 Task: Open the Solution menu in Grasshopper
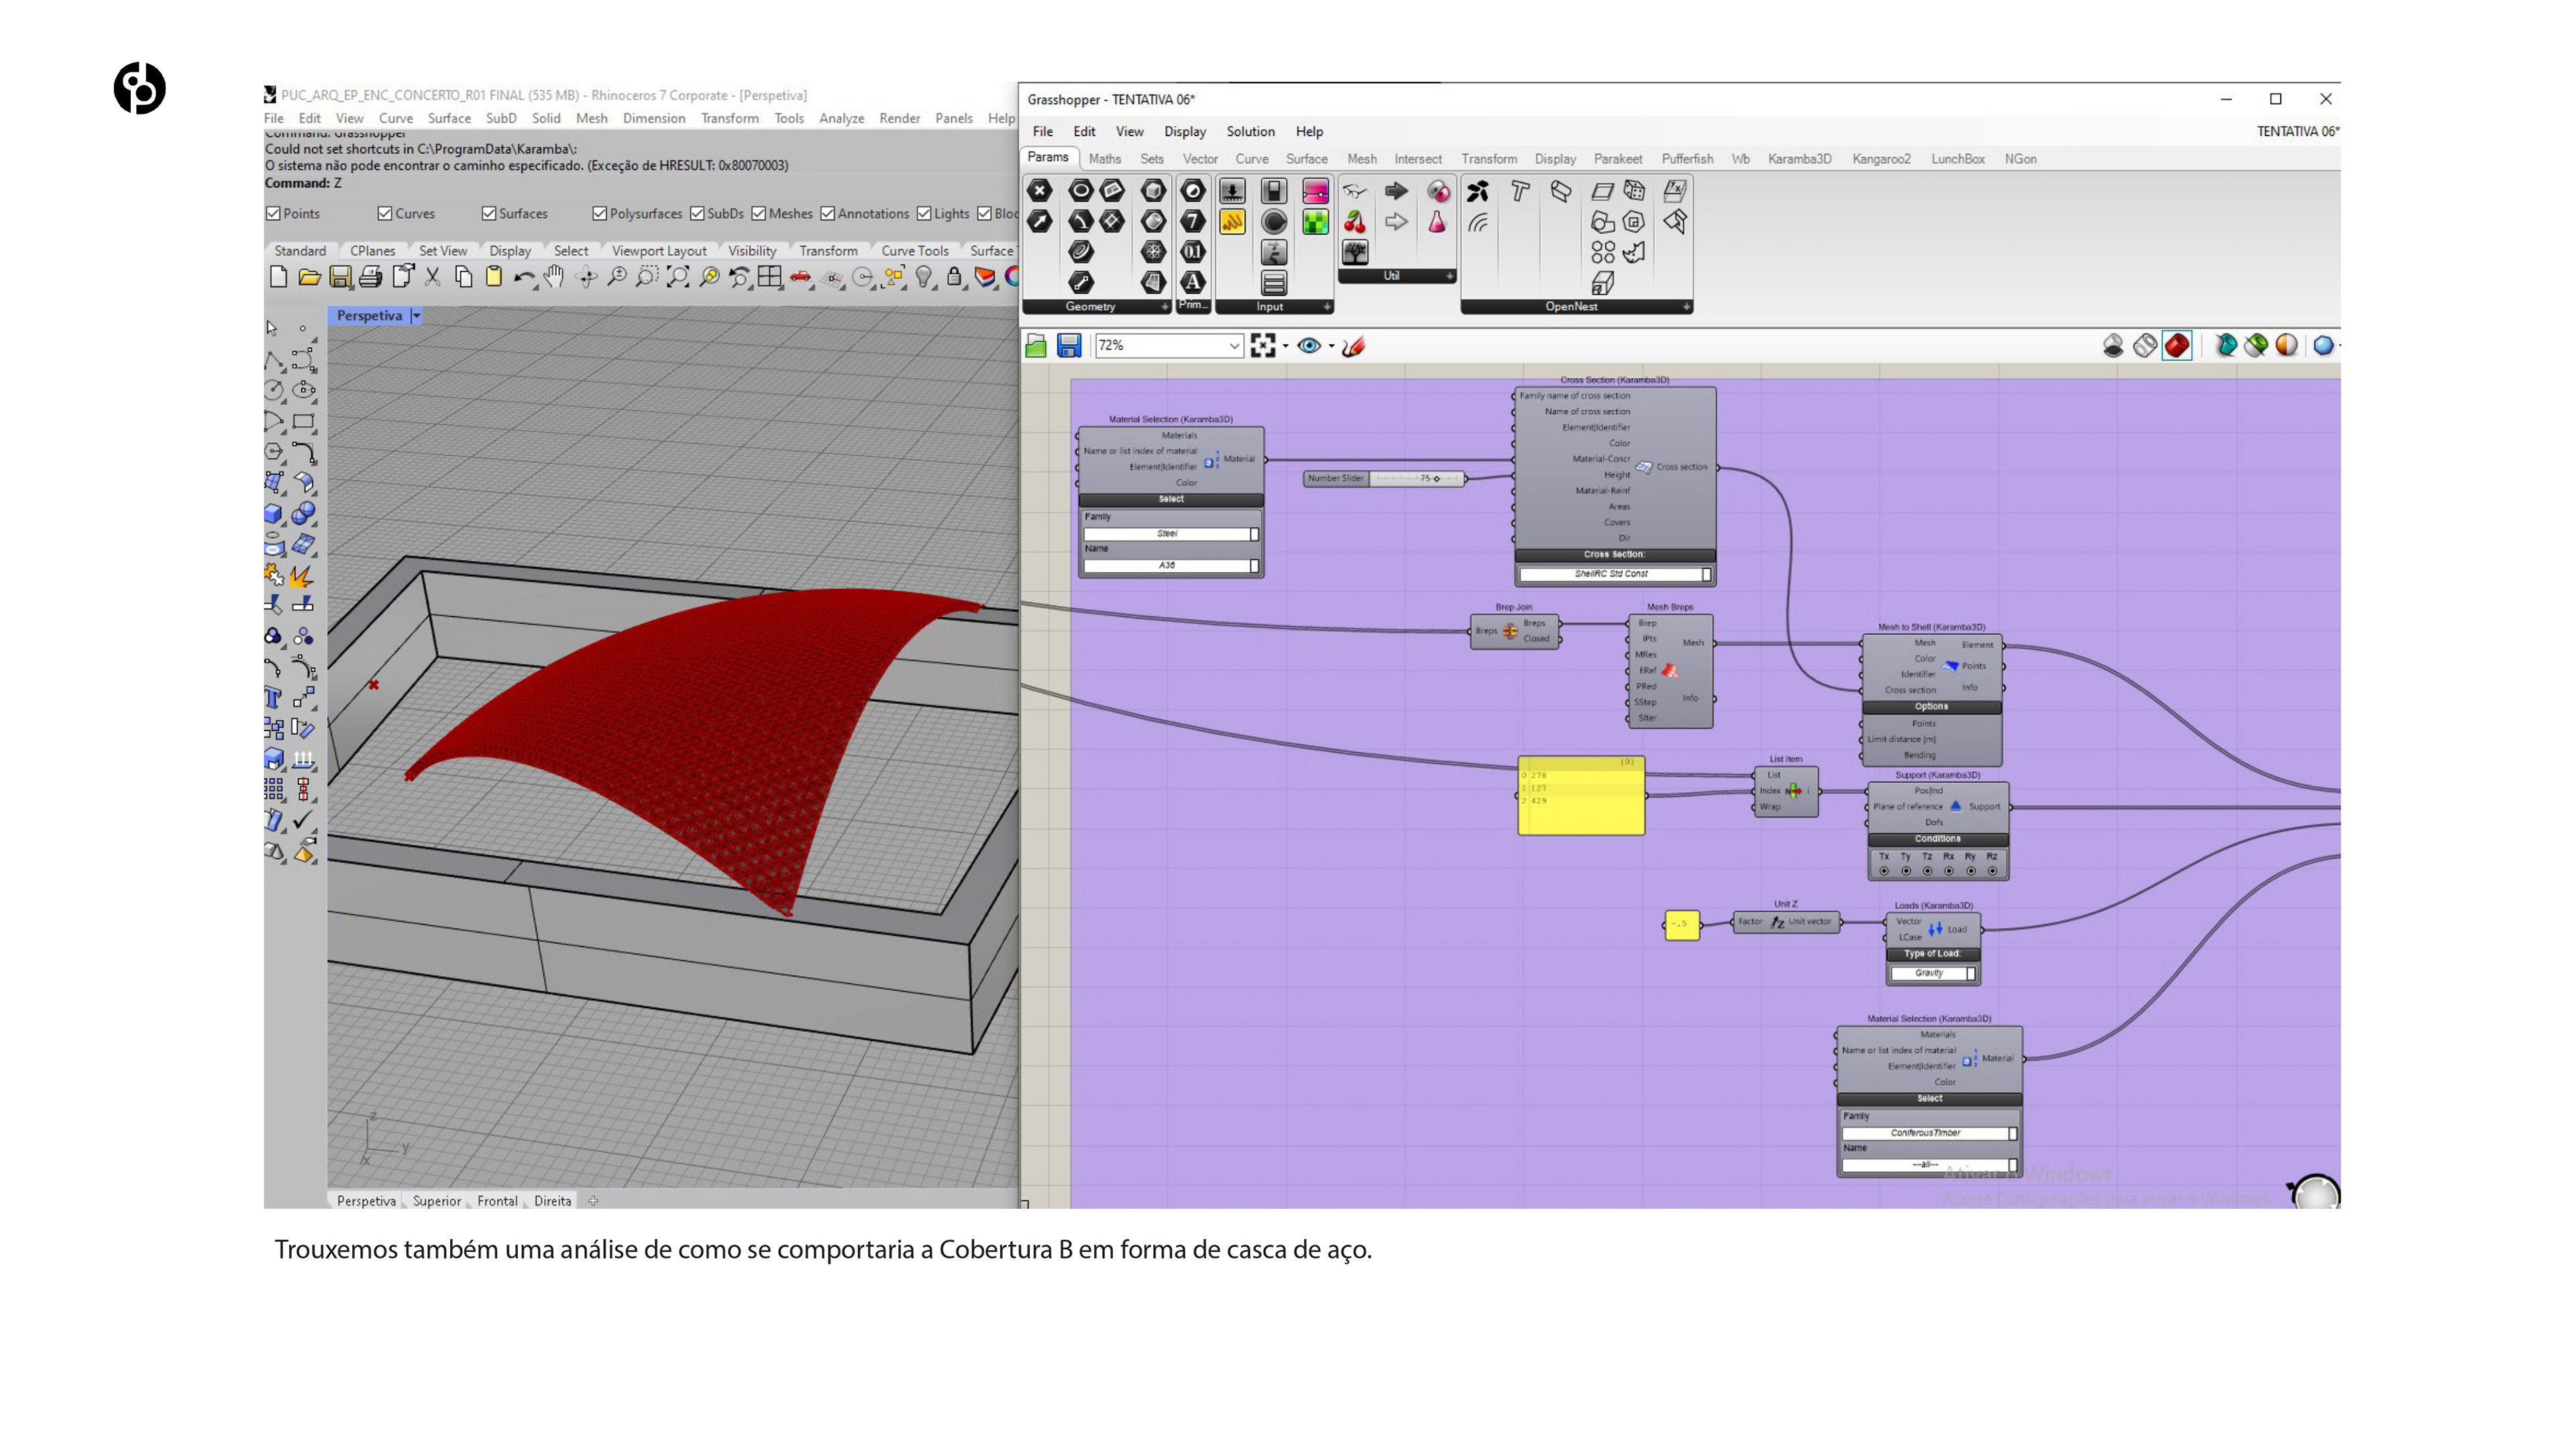point(1250,131)
